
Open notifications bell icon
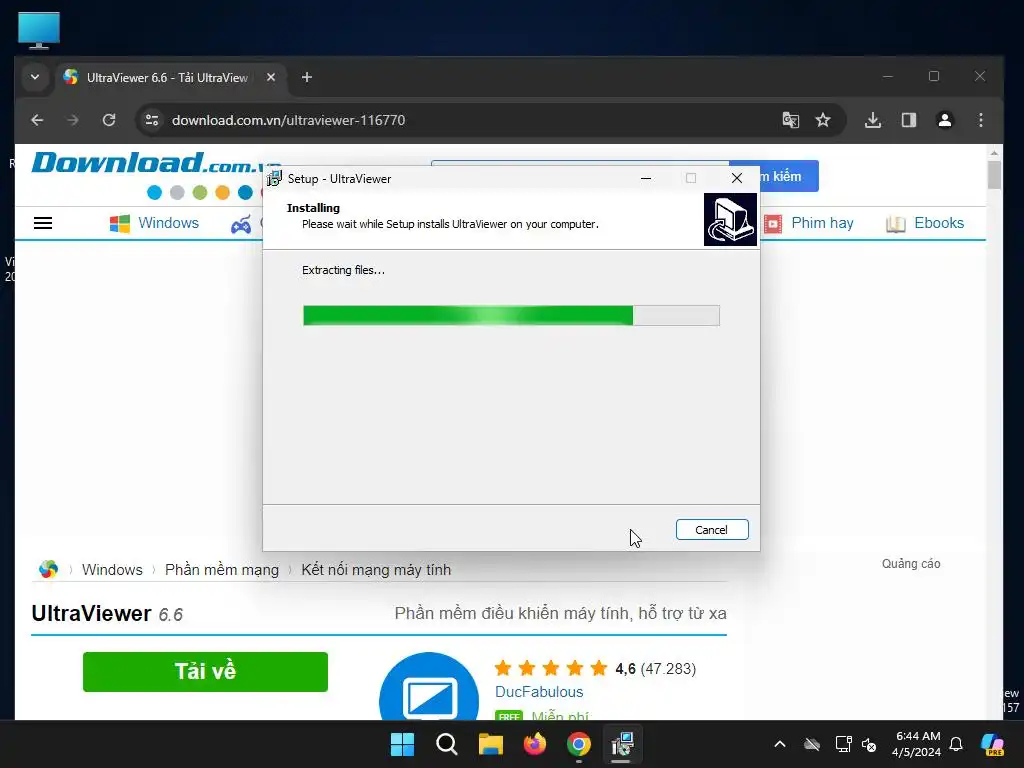(956, 744)
